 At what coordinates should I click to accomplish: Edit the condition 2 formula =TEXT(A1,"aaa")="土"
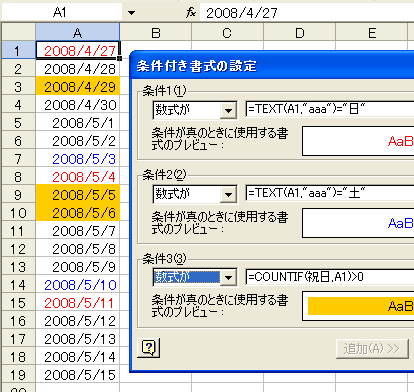(330, 193)
